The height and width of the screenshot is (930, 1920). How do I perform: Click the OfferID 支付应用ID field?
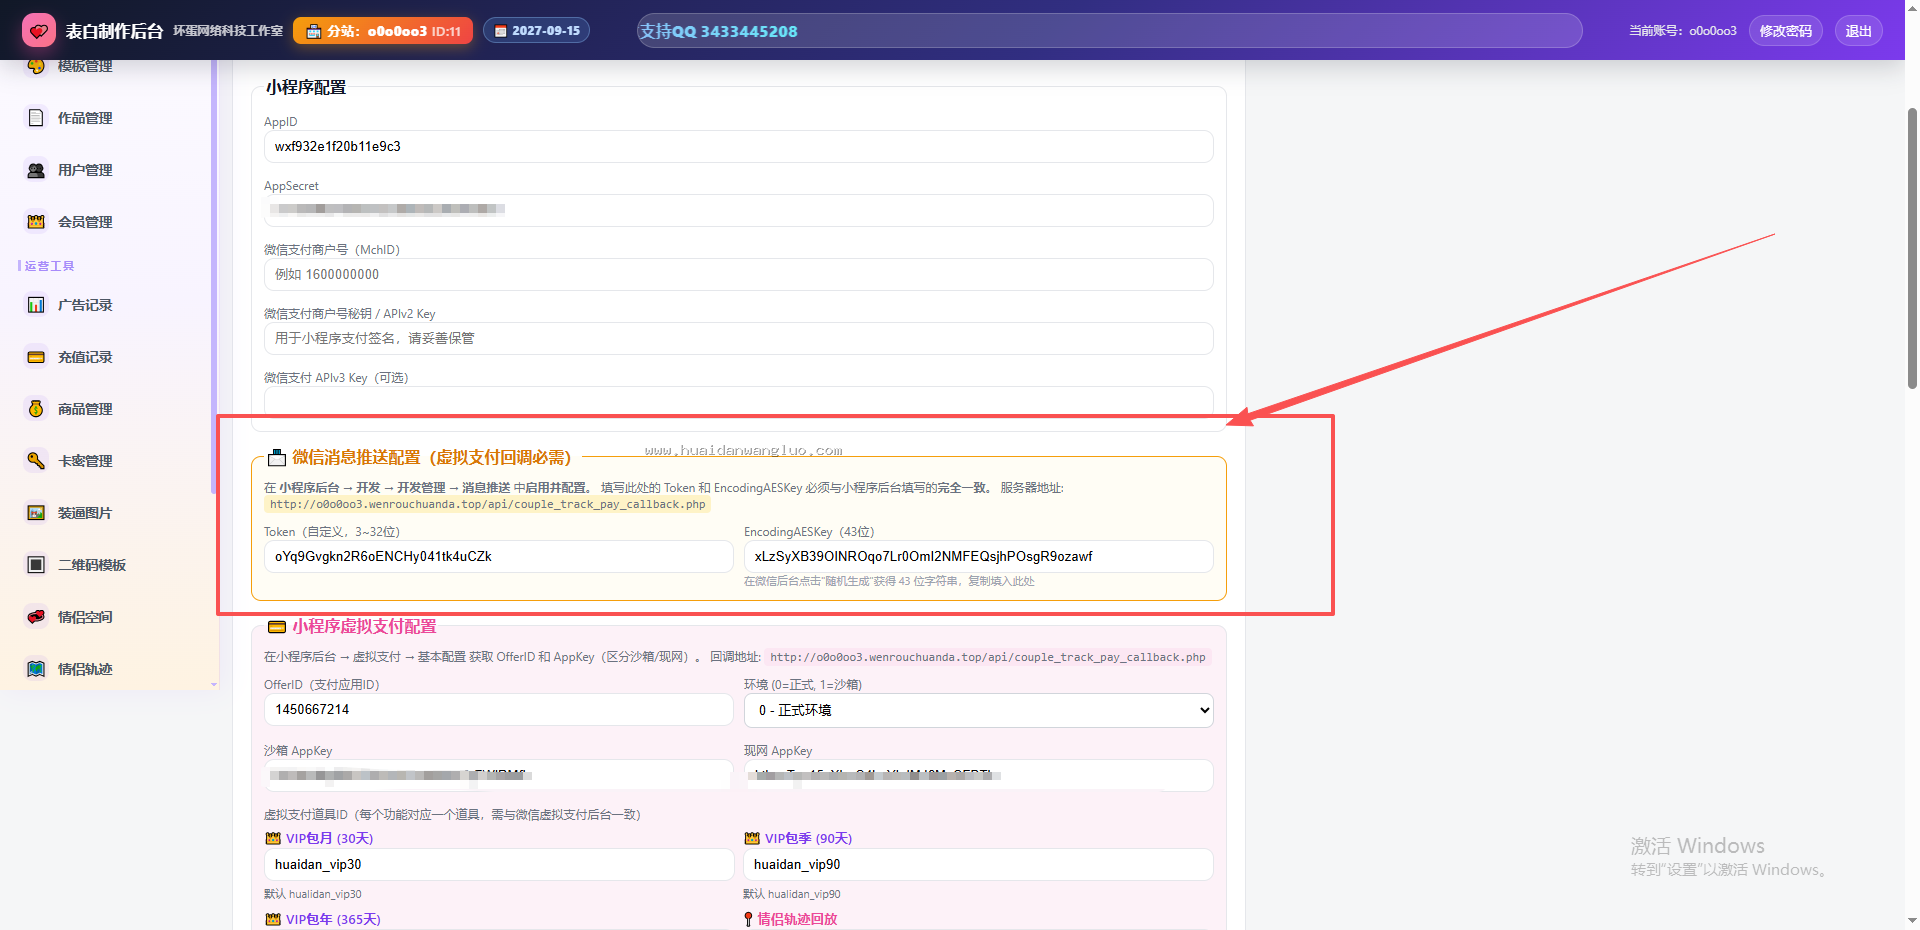tap(498, 709)
